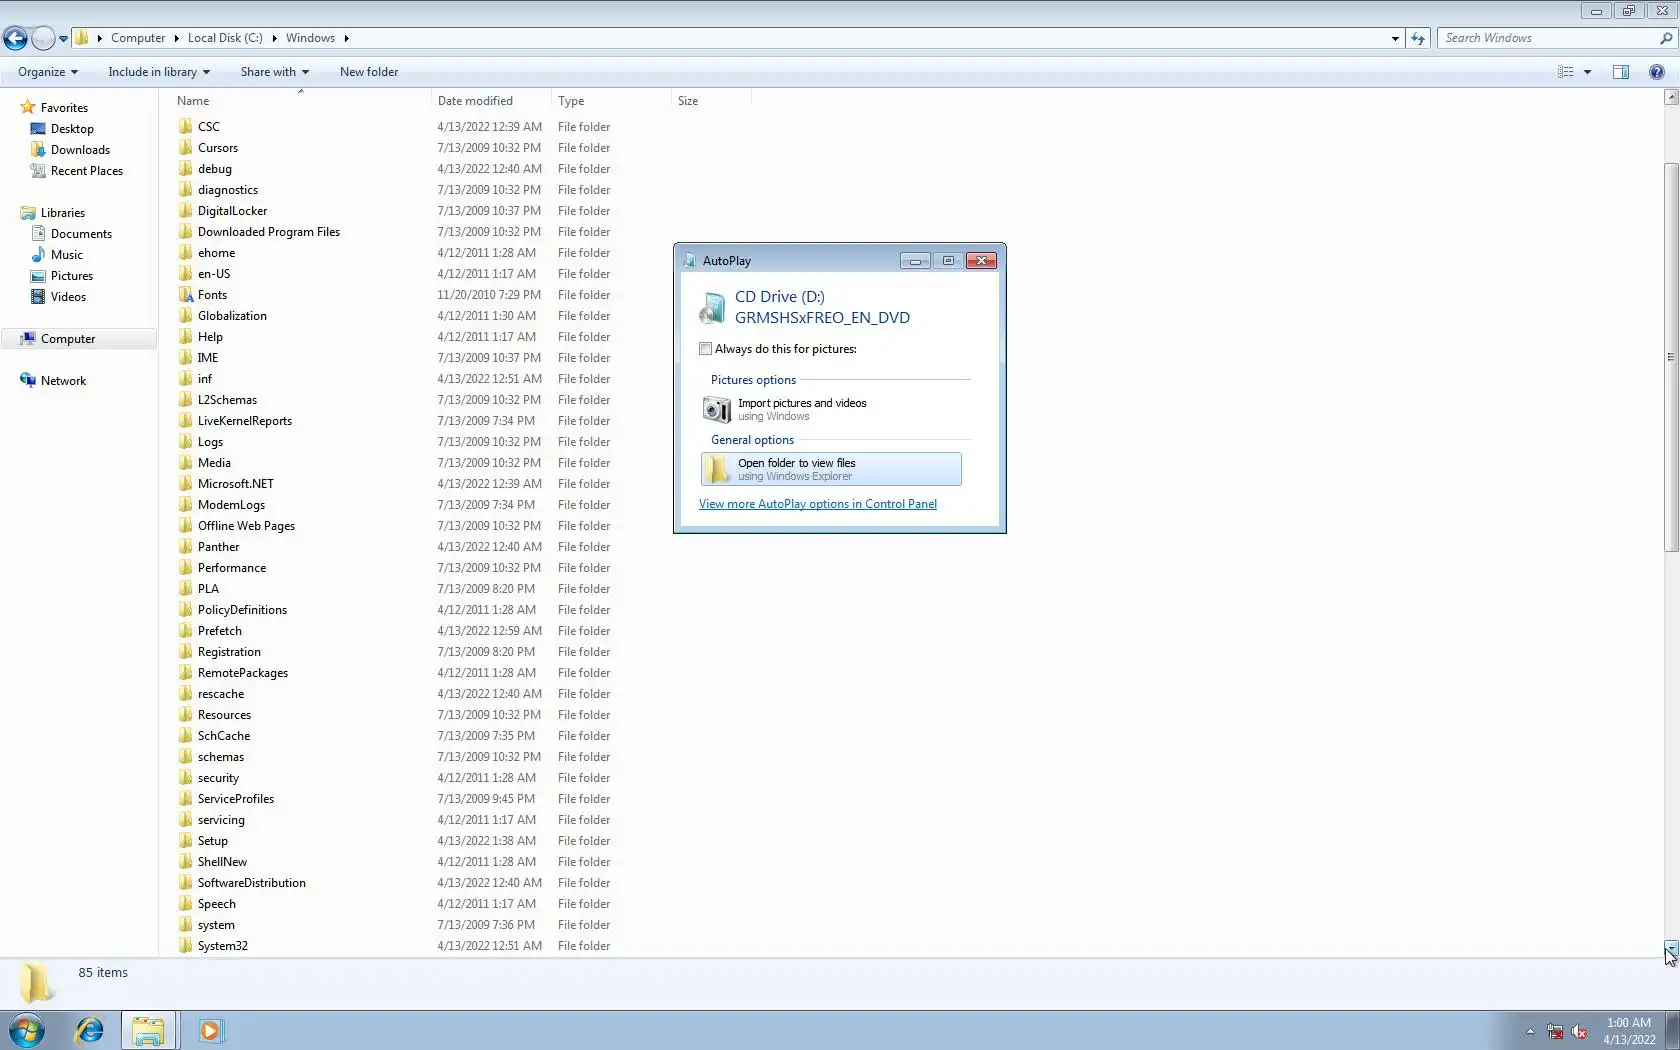Open Windows Media Player from the taskbar
The height and width of the screenshot is (1050, 1680).
click(210, 1030)
